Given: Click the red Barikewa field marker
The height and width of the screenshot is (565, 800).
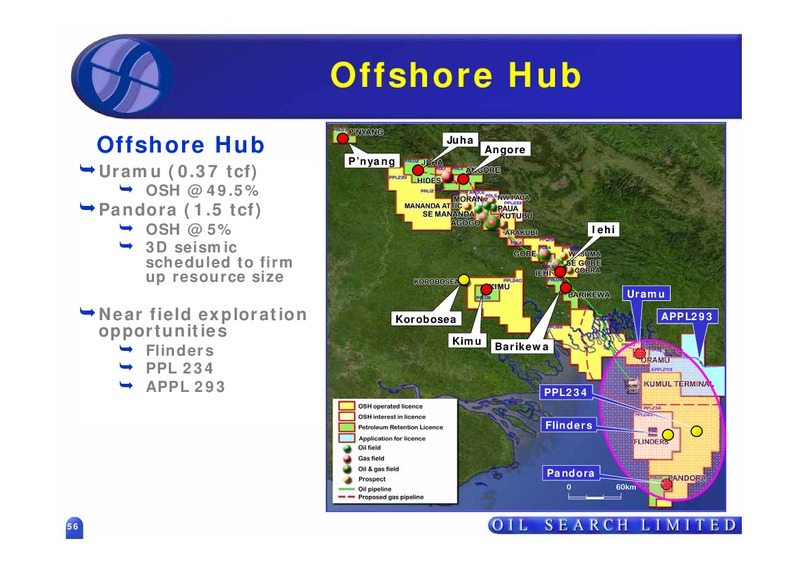Looking at the screenshot, I should [566, 288].
